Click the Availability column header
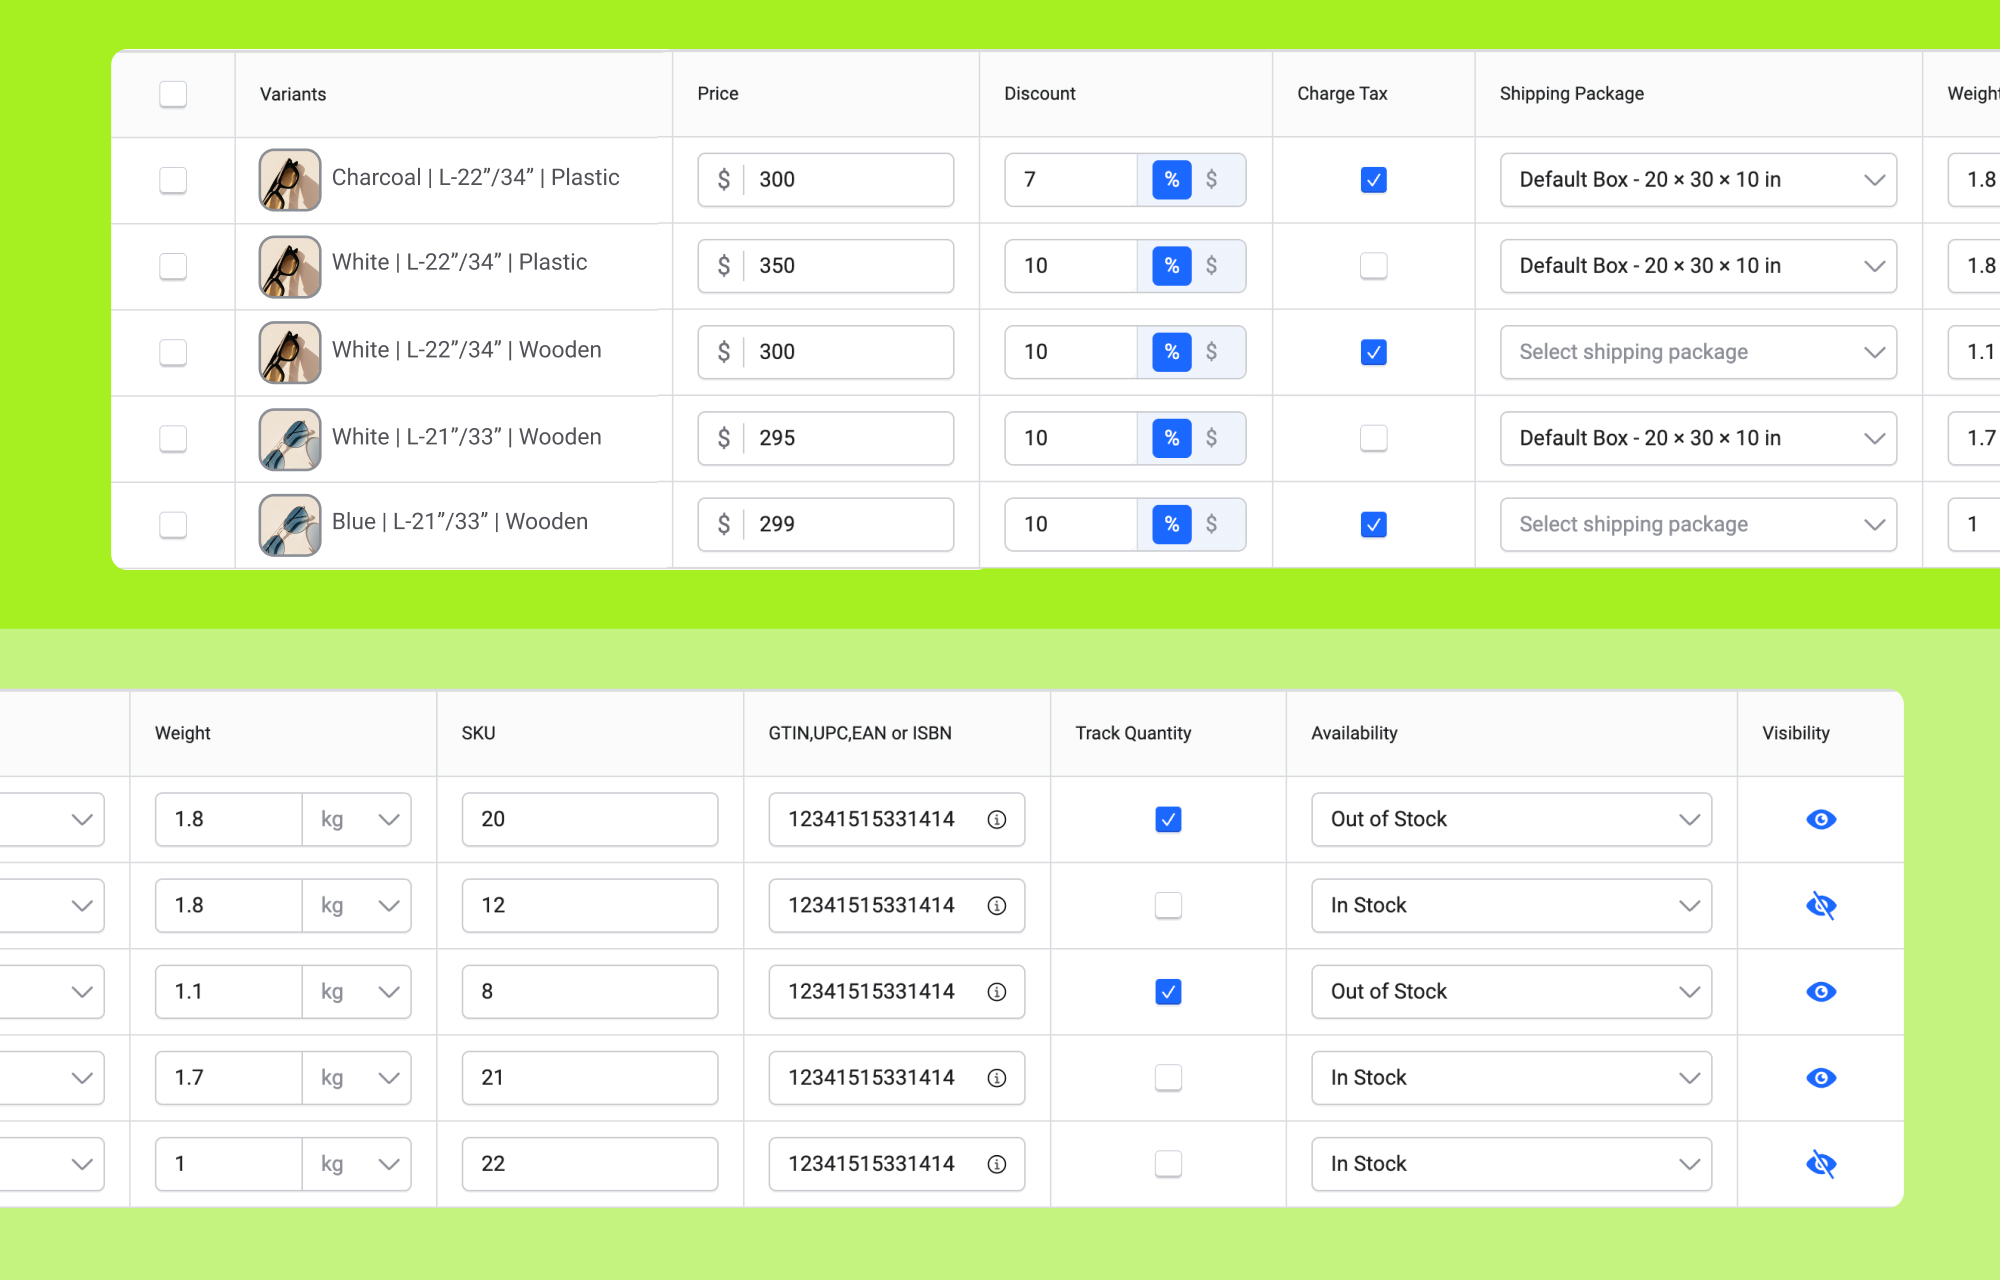 (1354, 733)
